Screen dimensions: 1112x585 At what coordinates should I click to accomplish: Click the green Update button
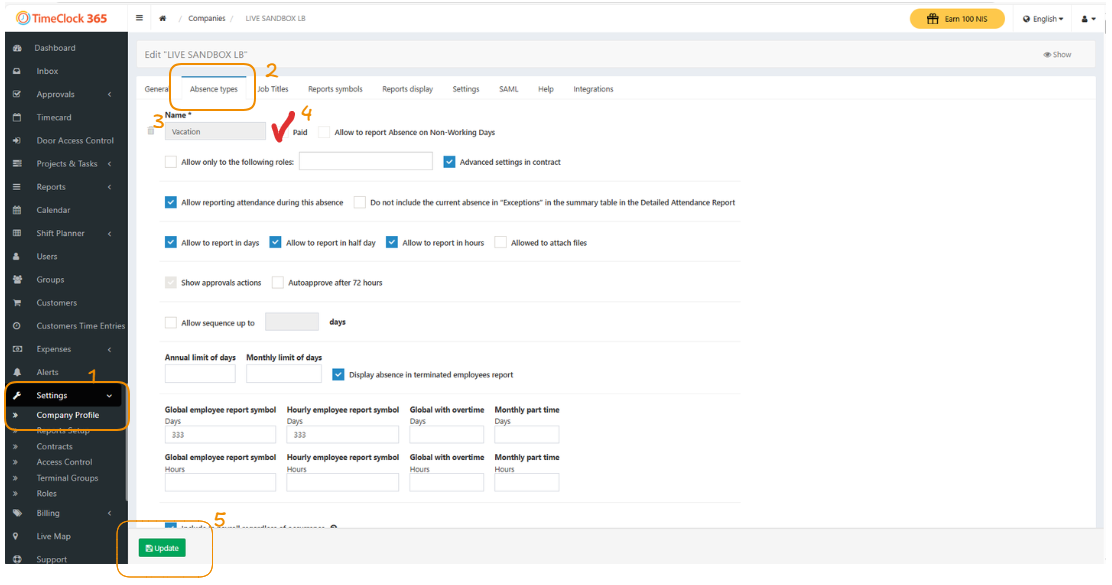coord(162,548)
